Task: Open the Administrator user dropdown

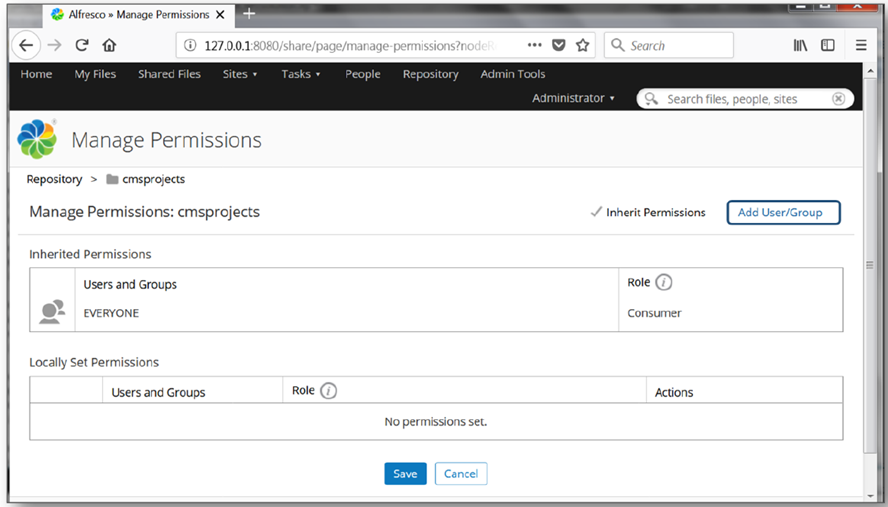Action: point(573,98)
